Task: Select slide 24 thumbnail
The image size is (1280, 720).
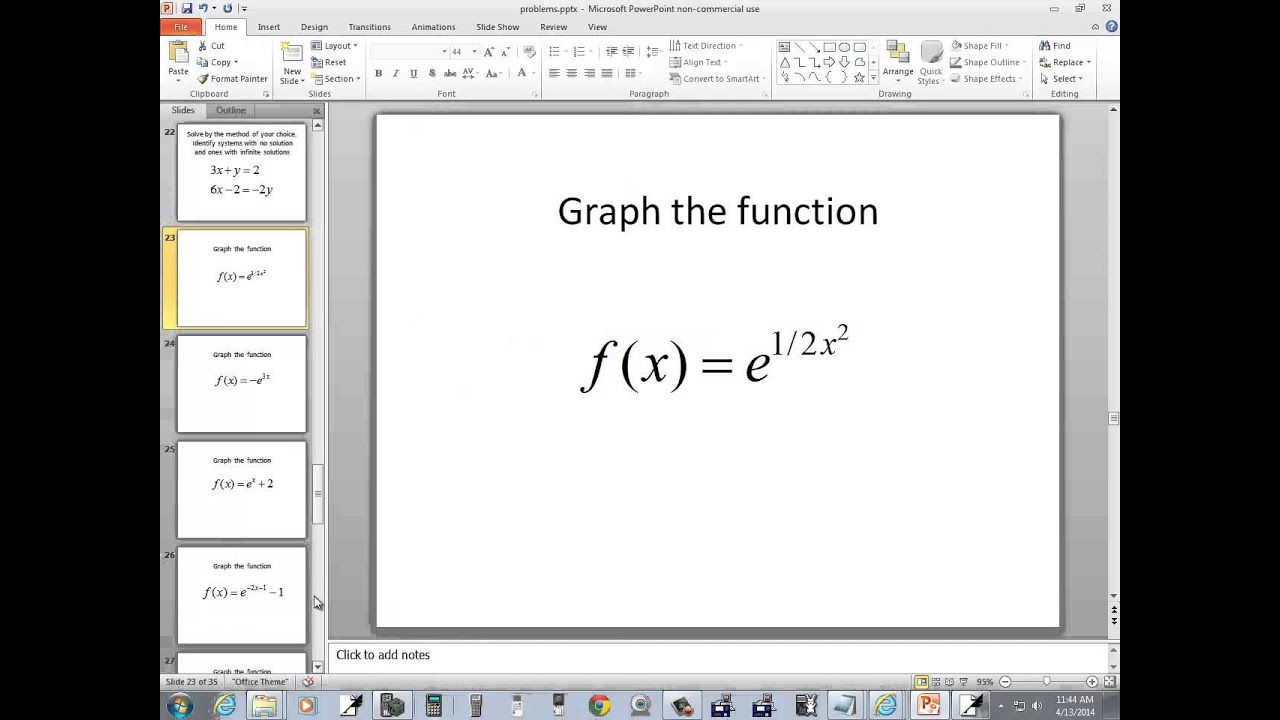Action: (x=242, y=384)
